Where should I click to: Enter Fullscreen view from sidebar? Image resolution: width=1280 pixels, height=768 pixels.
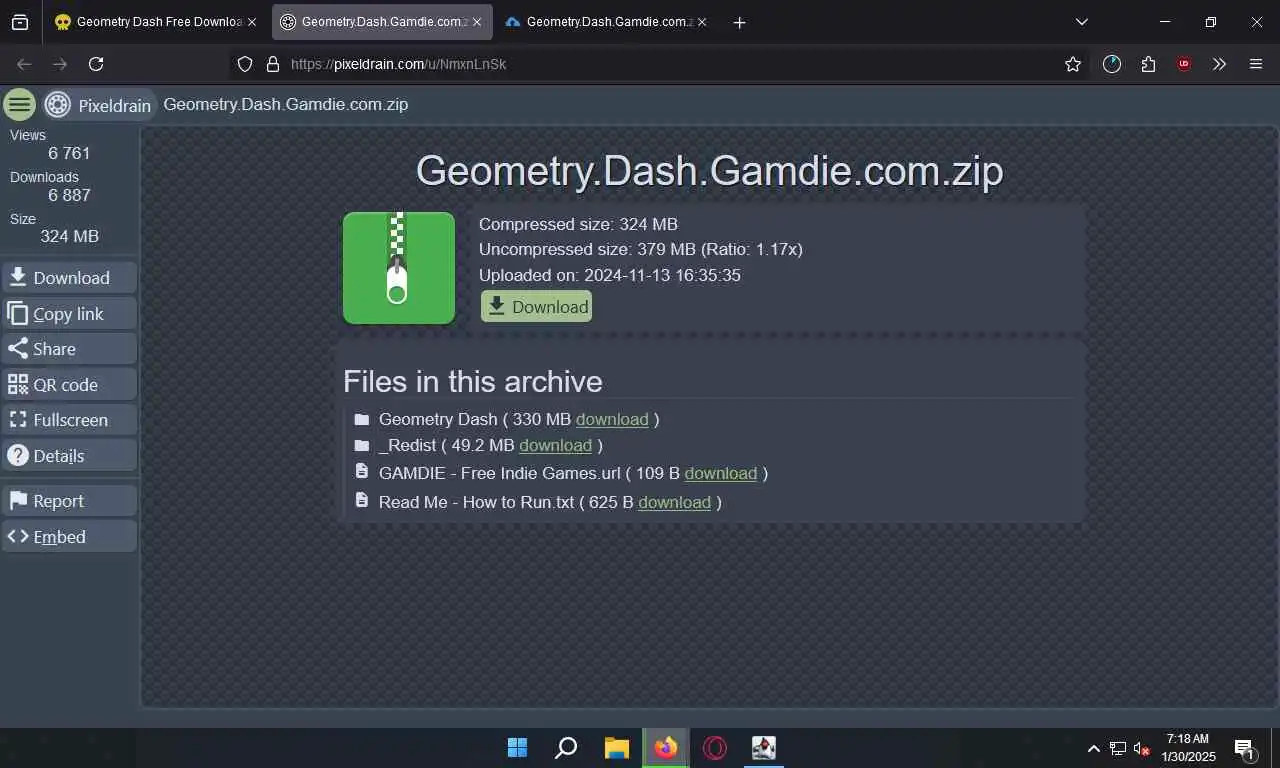[x=69, y=420]
